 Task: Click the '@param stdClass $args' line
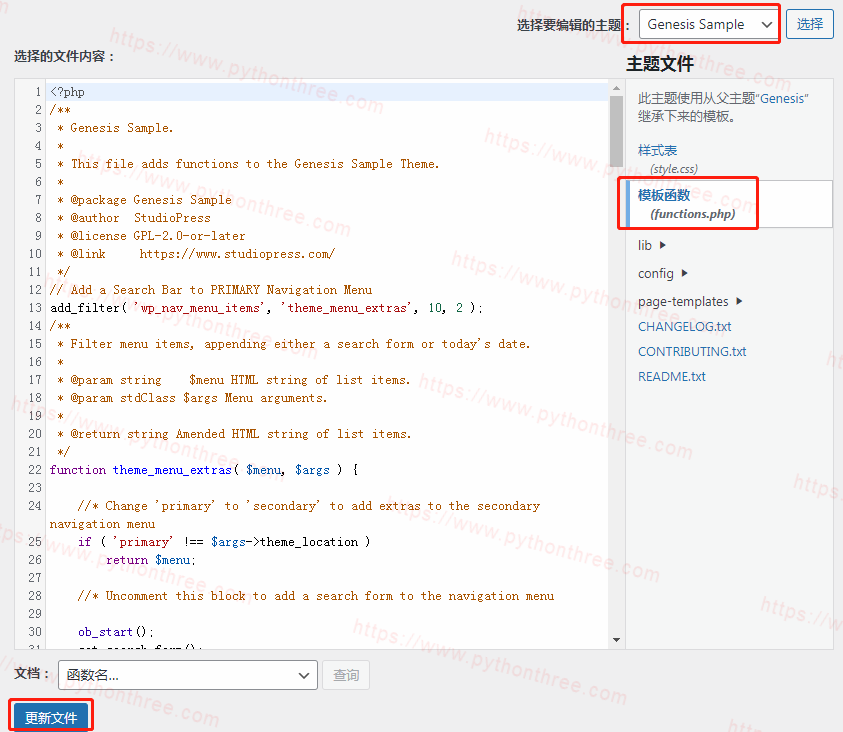pyautogui.click(x=192, y=398)
